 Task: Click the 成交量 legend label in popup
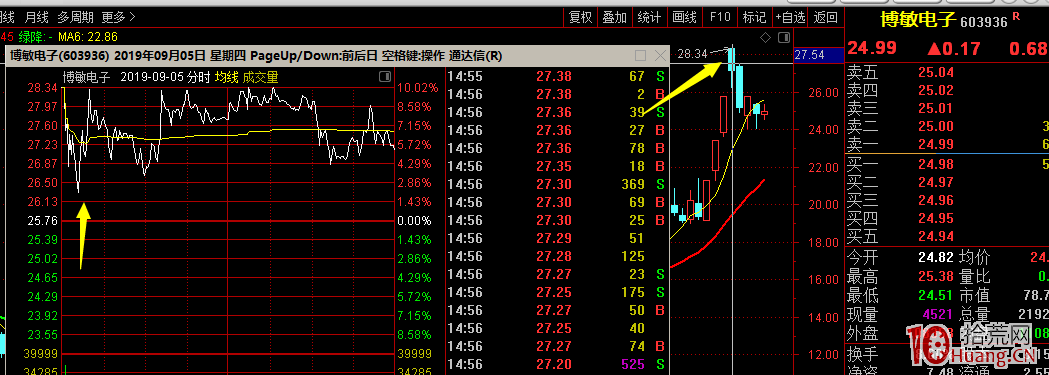pos(260,78)
